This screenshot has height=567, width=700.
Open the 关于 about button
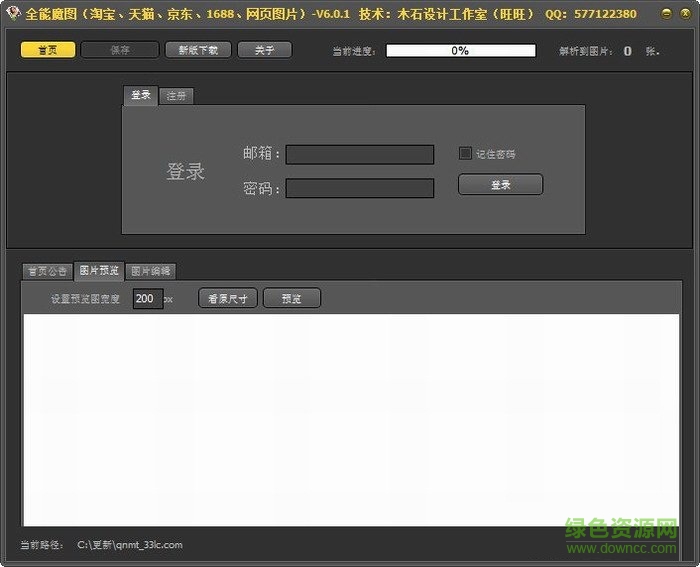[264, 50]
